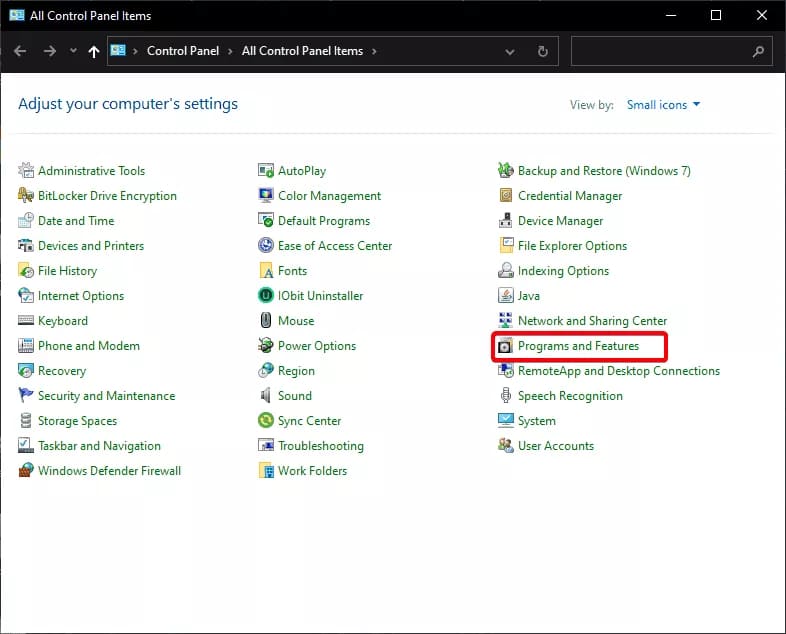Open the Default Programs icon
Screen dimensions: 786x634
click(x=266, y=221)
